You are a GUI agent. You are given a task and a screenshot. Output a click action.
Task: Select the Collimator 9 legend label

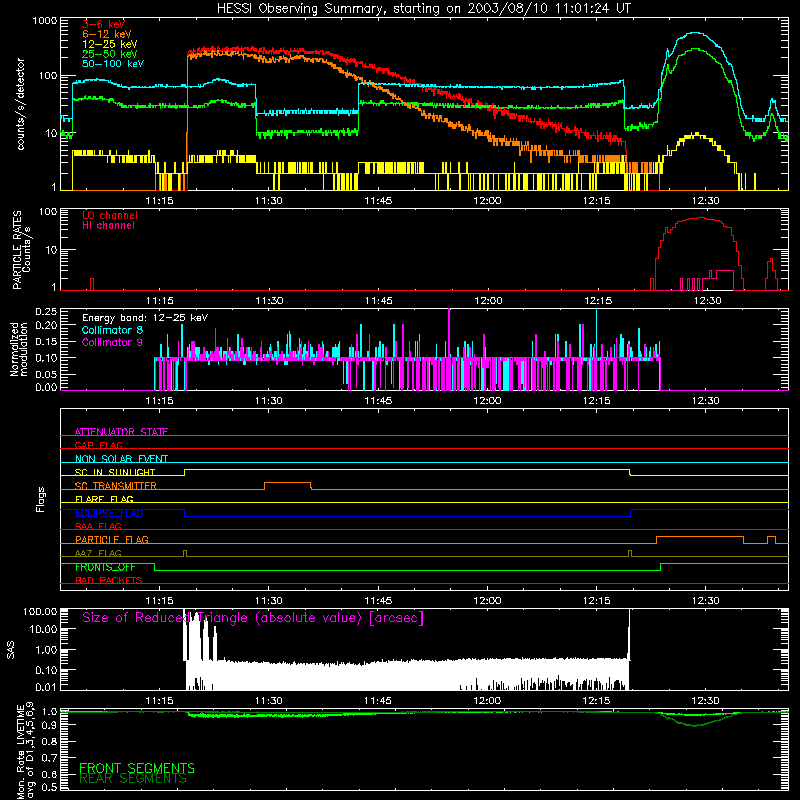coord(113,342)
